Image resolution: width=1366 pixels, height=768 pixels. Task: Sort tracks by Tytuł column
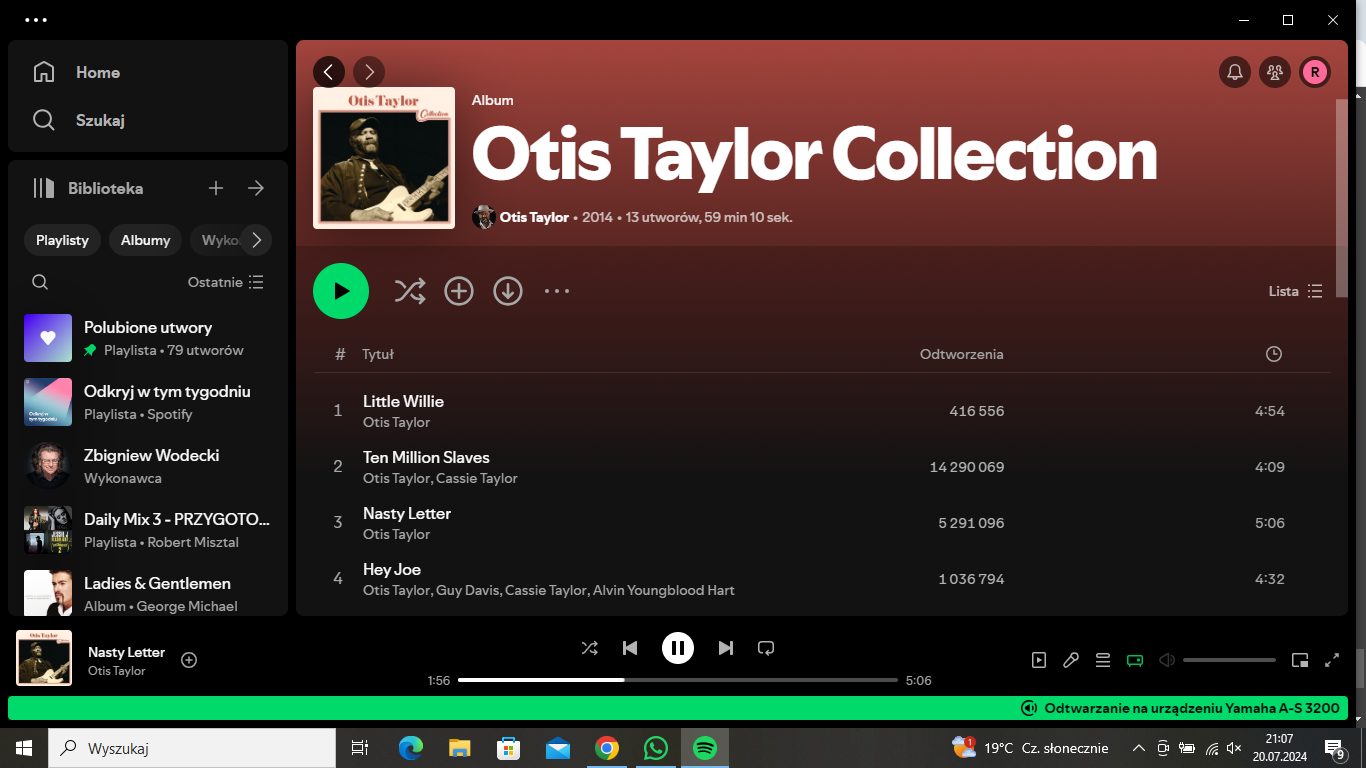[x=378, y=354]
